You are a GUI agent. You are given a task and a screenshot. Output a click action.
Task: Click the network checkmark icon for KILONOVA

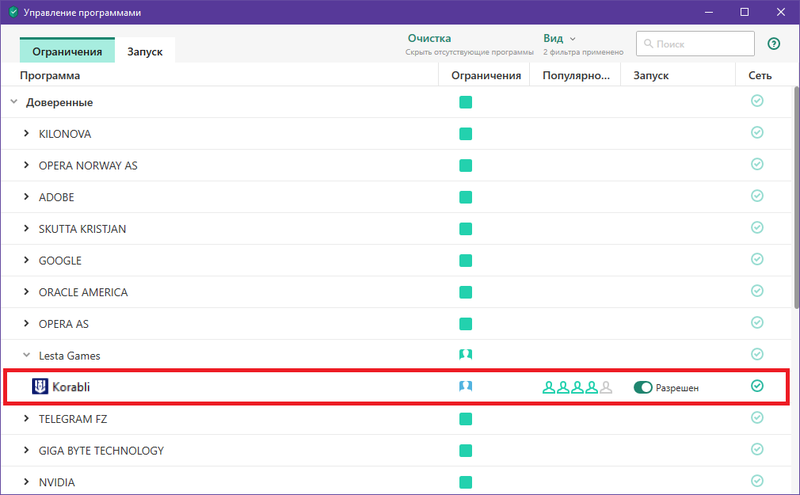coord(757,132)
